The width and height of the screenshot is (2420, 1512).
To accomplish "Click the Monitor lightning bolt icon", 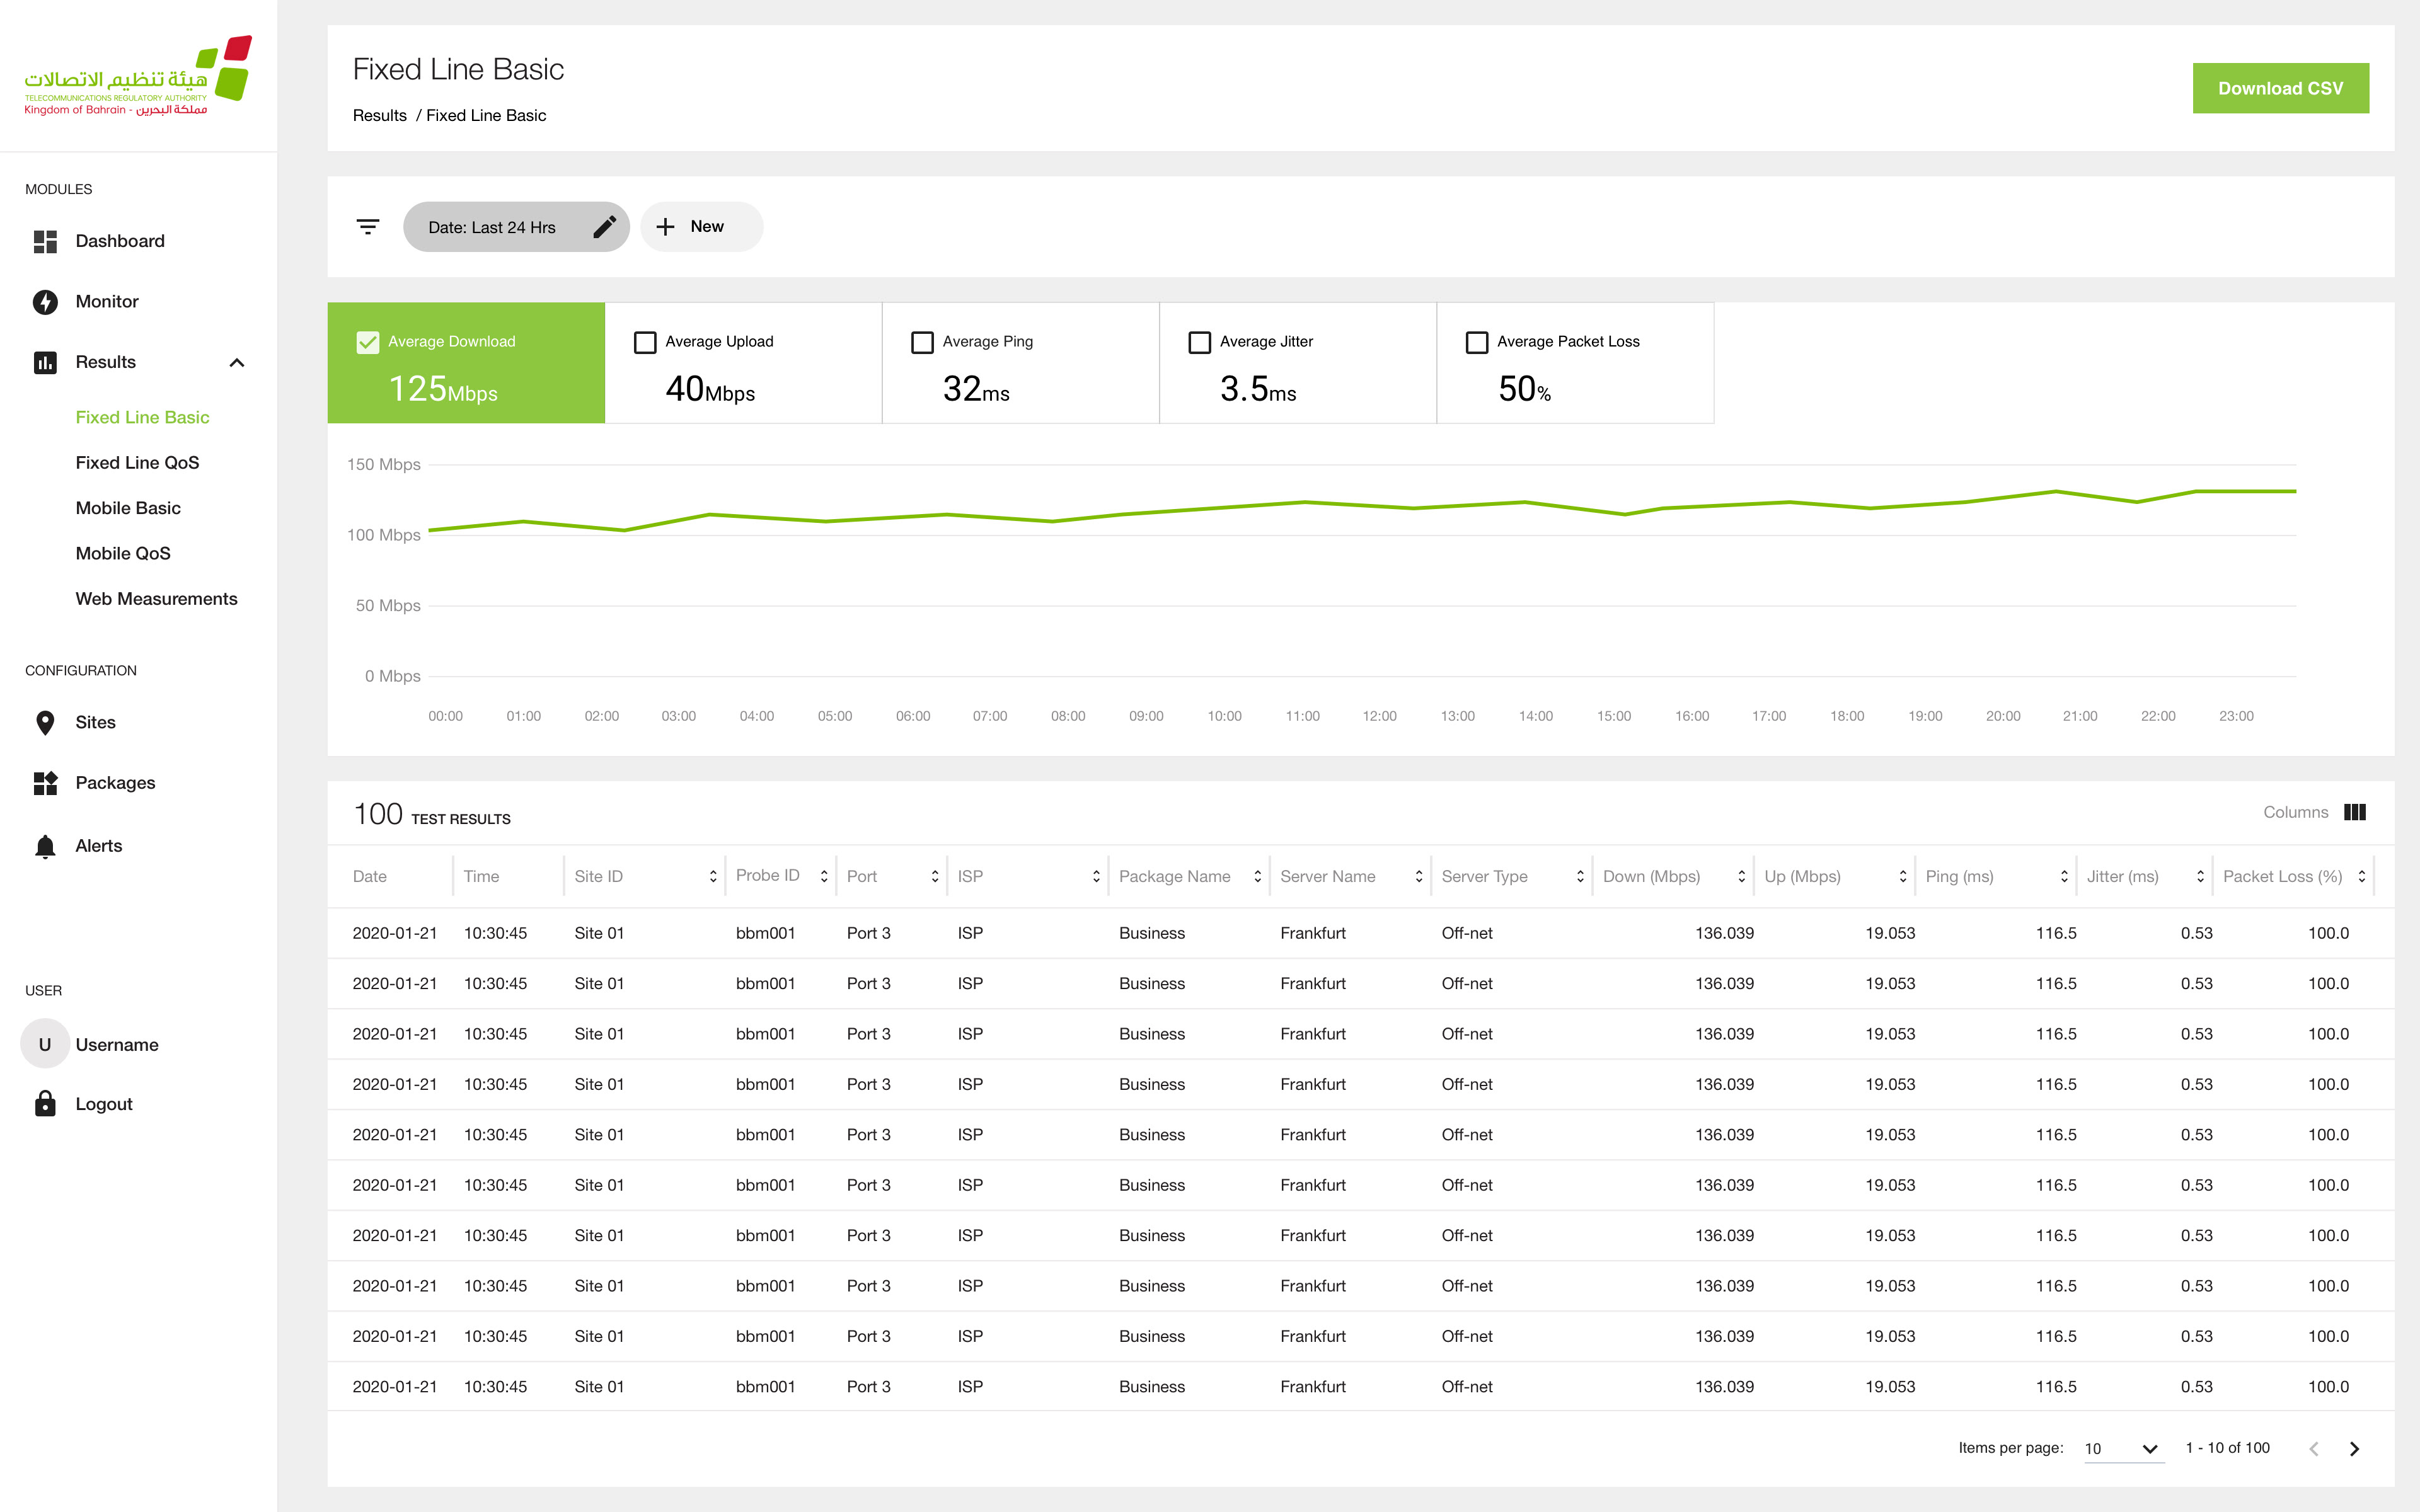I will [x=45, y=302].
